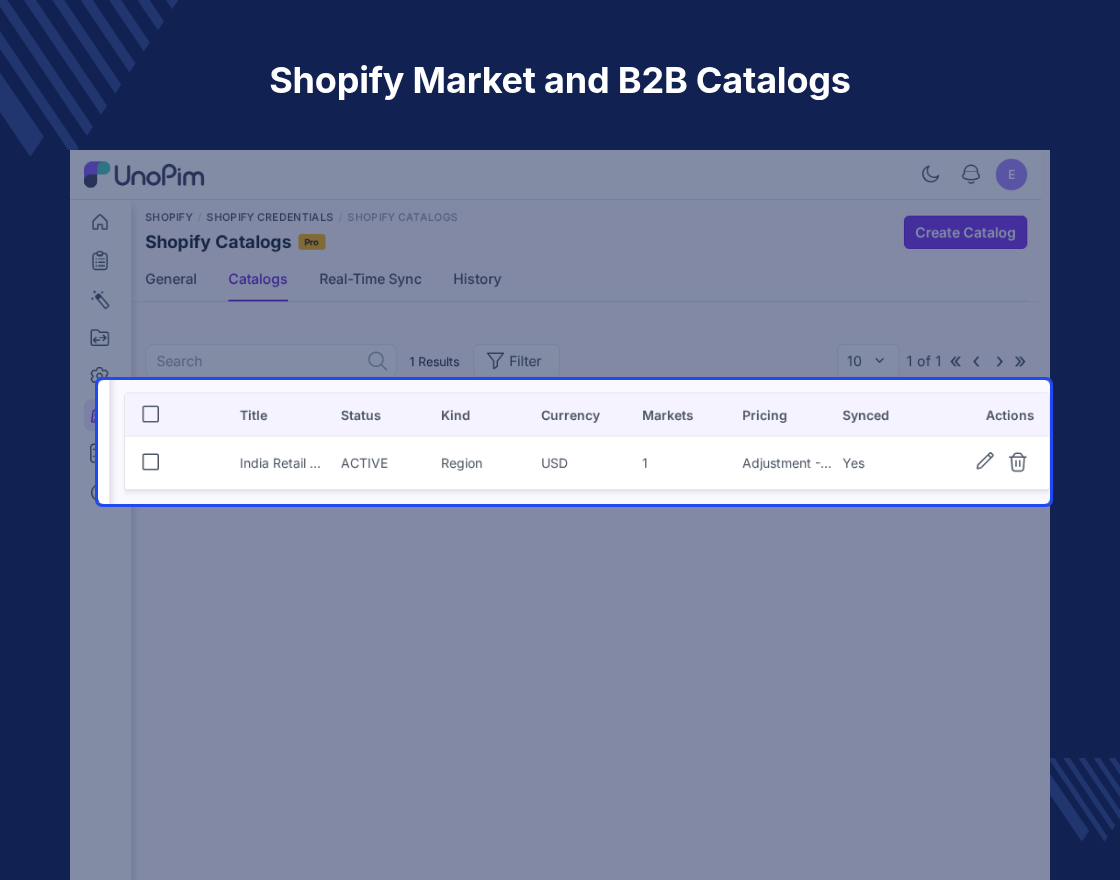The width and height of the screenshot is (1120, 880).
Task: Focus the Search input field
Action: [271, 361]
